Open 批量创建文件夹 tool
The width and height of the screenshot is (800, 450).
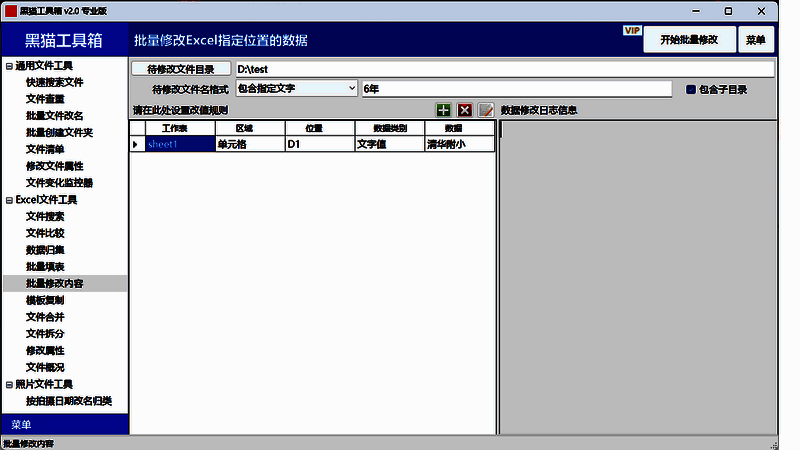[x=59, y=133]
